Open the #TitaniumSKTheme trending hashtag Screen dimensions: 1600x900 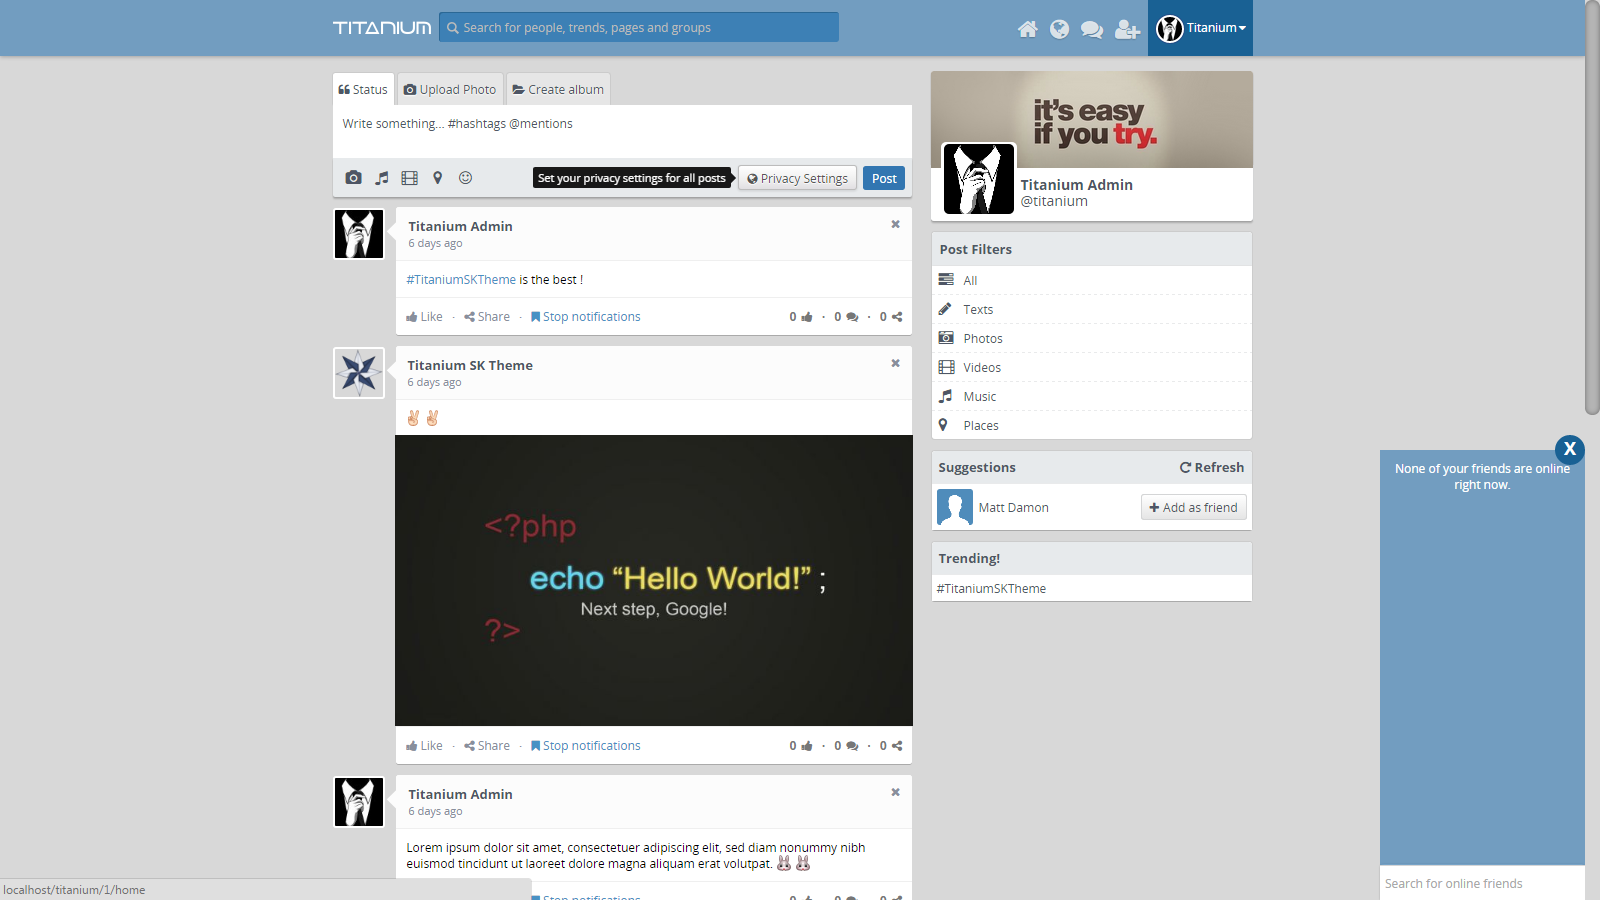pyautogui.click(x=991, y=589)
